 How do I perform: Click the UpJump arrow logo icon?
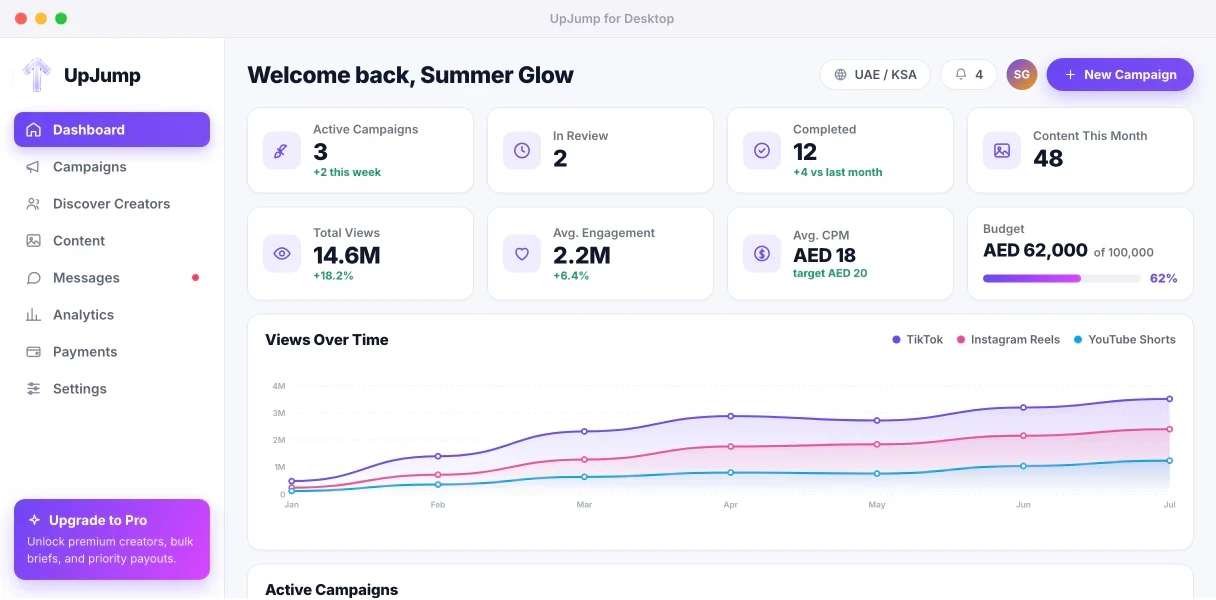(37, 75)
